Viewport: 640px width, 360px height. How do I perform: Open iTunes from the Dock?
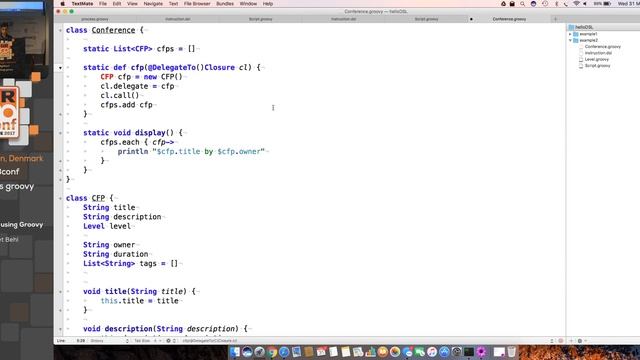click(x=432, y=352)
